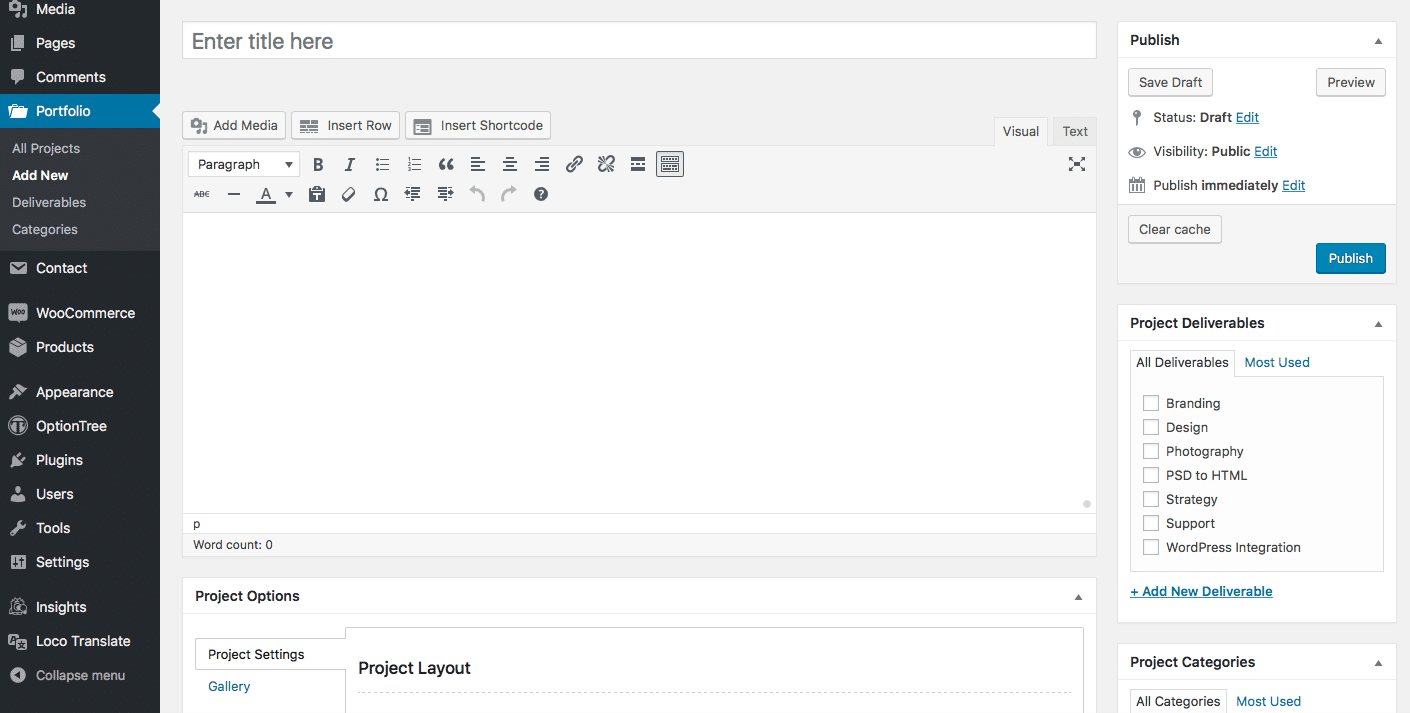Open the Paragraph format dropdown
Viewport: 1410px width, 713px height.
point(244,164)
